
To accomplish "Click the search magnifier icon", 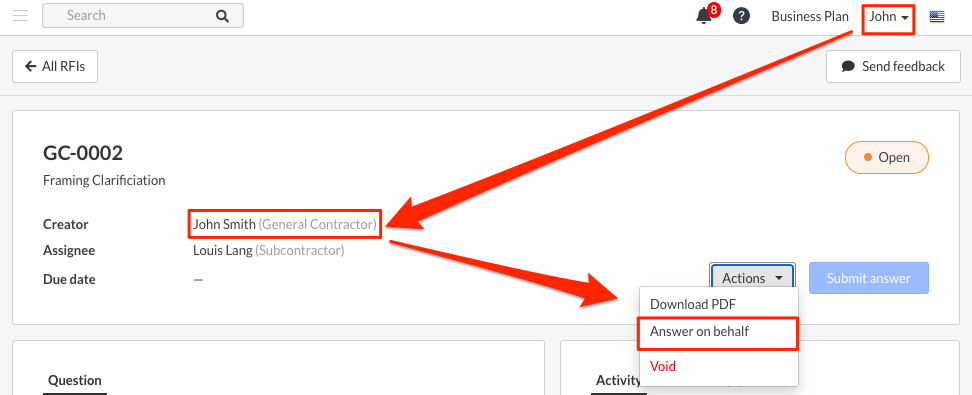I will [x=223, y=16].
